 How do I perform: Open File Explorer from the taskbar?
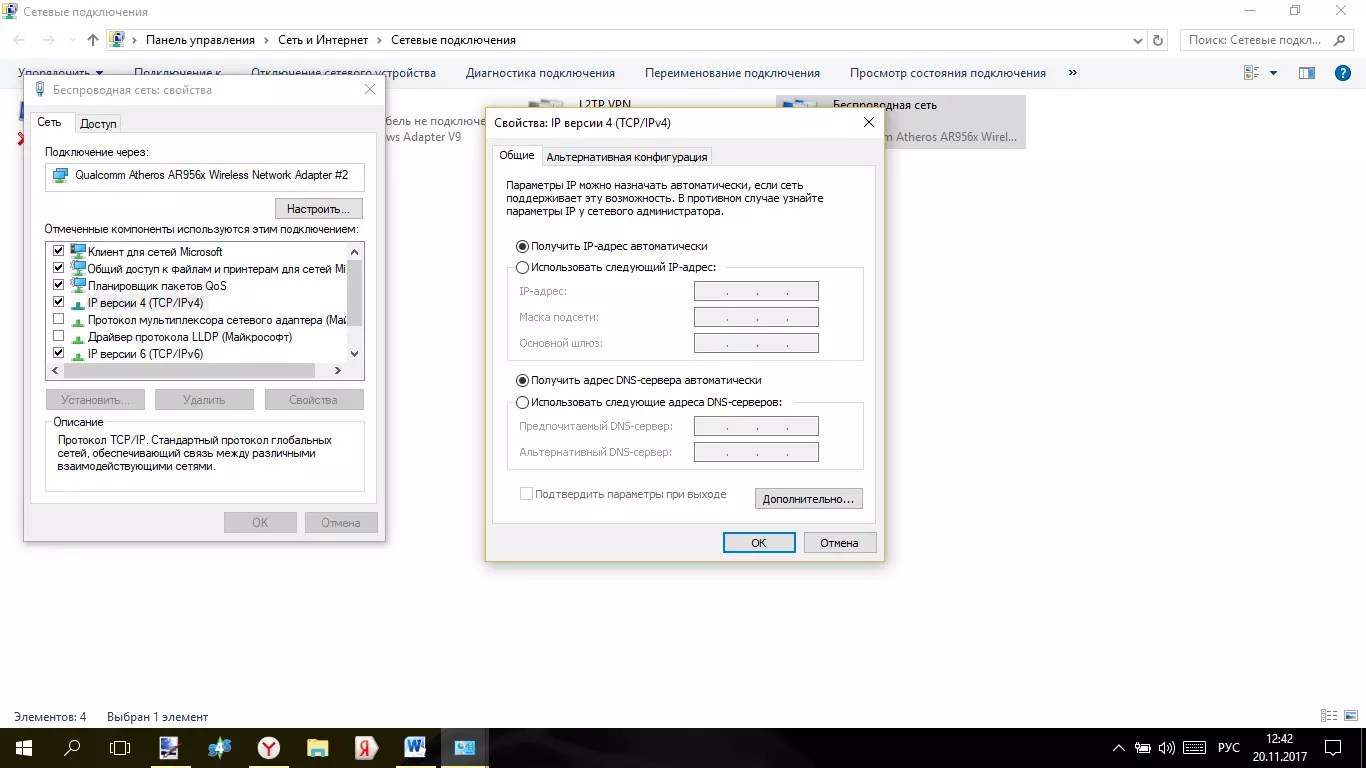tap(317, 747)
